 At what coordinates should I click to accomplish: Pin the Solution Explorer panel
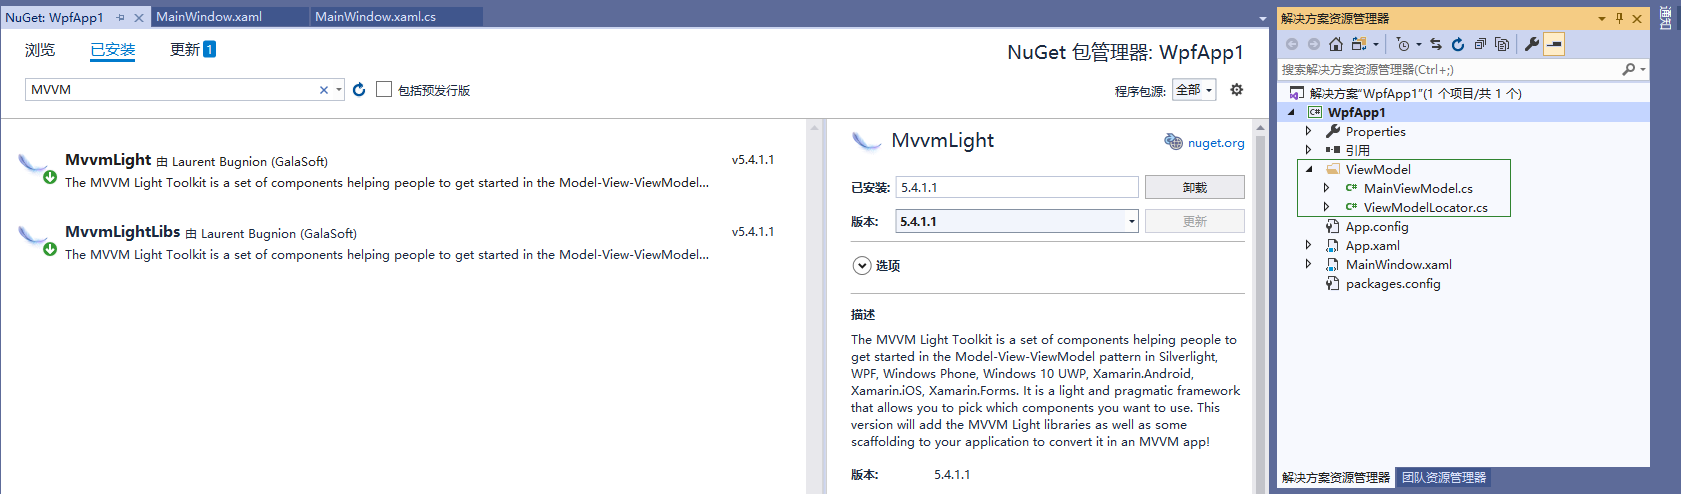point(1620,18)
